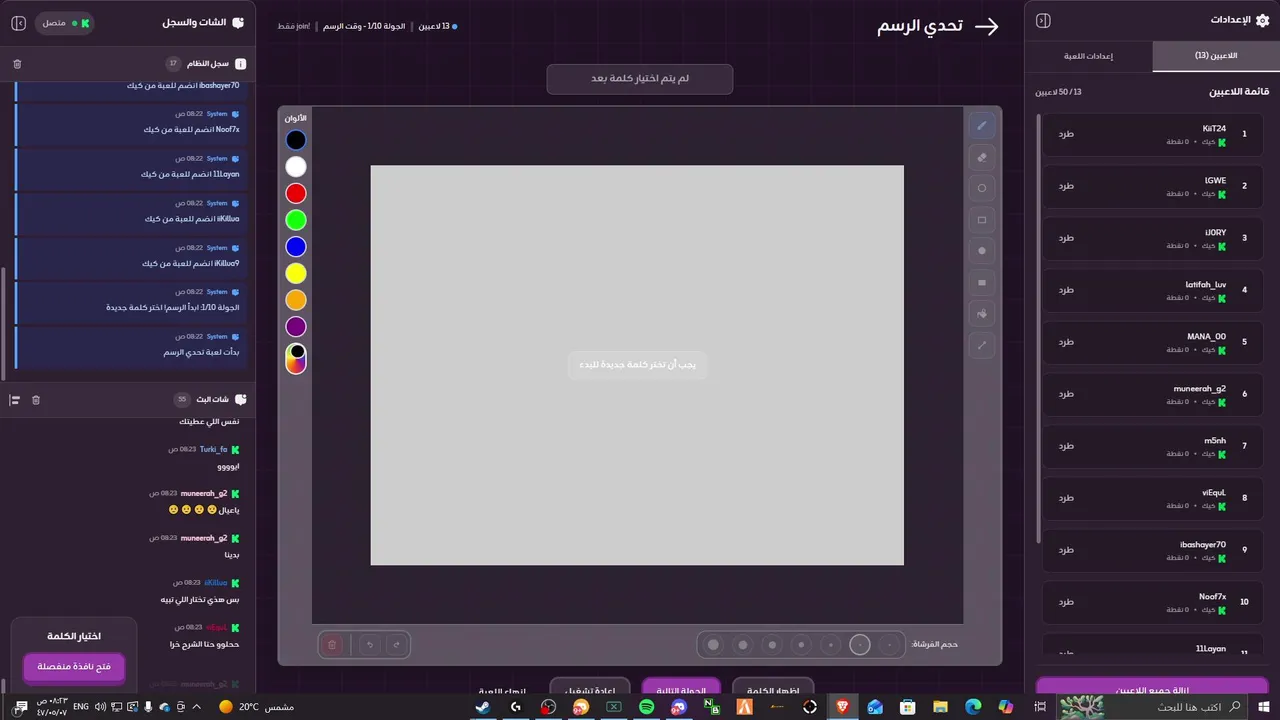The image size is (1280, 720).
Task: Kick player iJORY with طرد
Action: 1066,238
